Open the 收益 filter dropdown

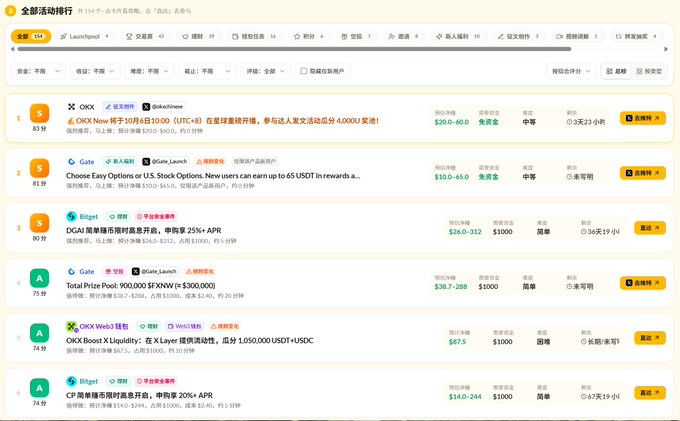click(x=95, y=71)
